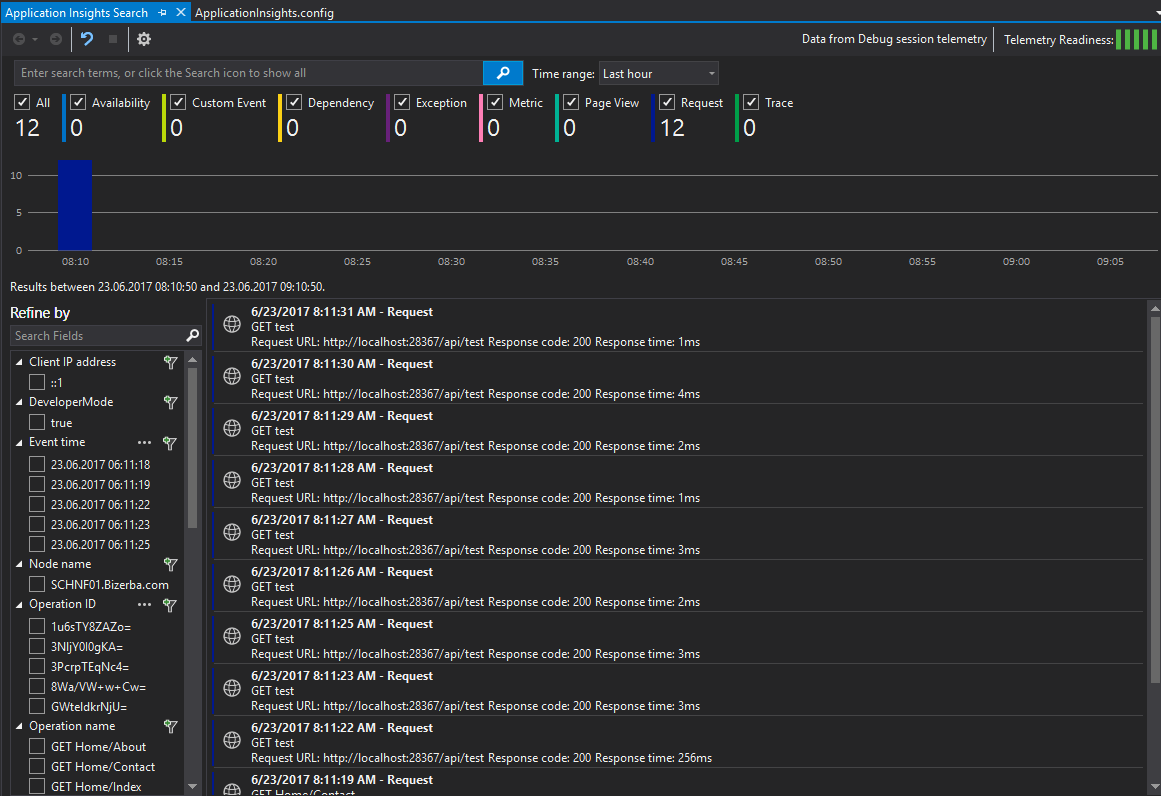
Task: Click globe icon of 8:11:31 AM request
Action: coord(232,324)
